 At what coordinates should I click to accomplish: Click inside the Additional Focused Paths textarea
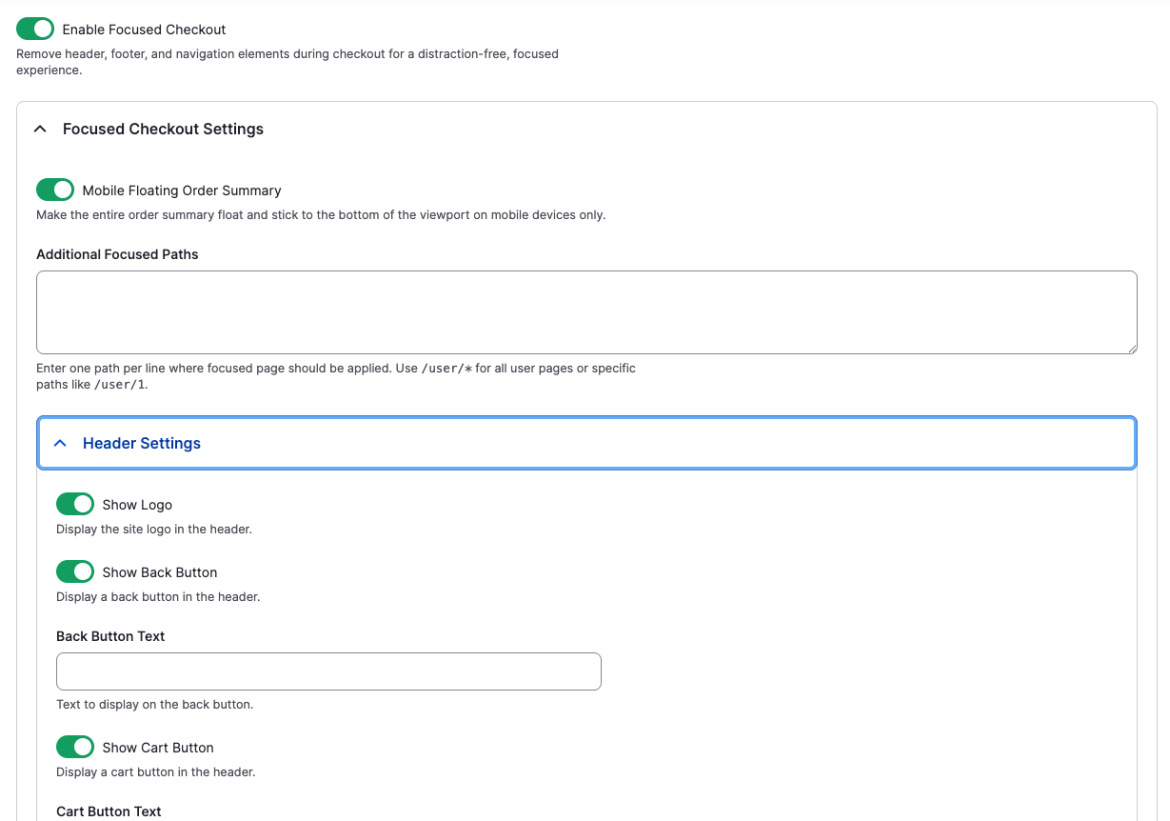click(x=585, y=309)
